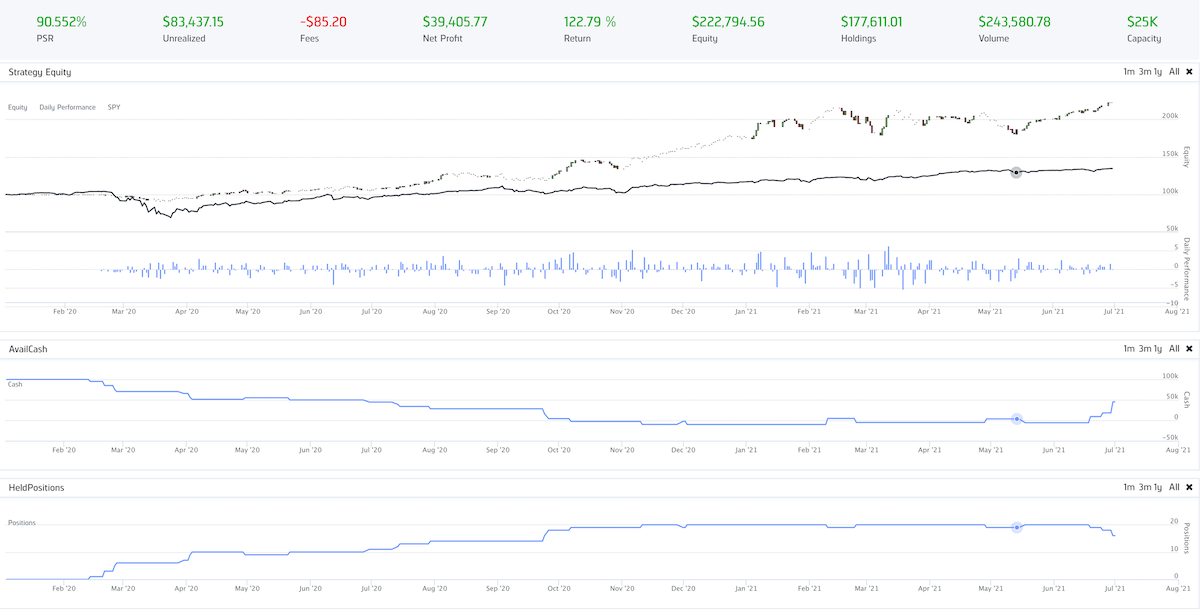Click the highlighted point on the equity line

click(x=1016, y=172)
